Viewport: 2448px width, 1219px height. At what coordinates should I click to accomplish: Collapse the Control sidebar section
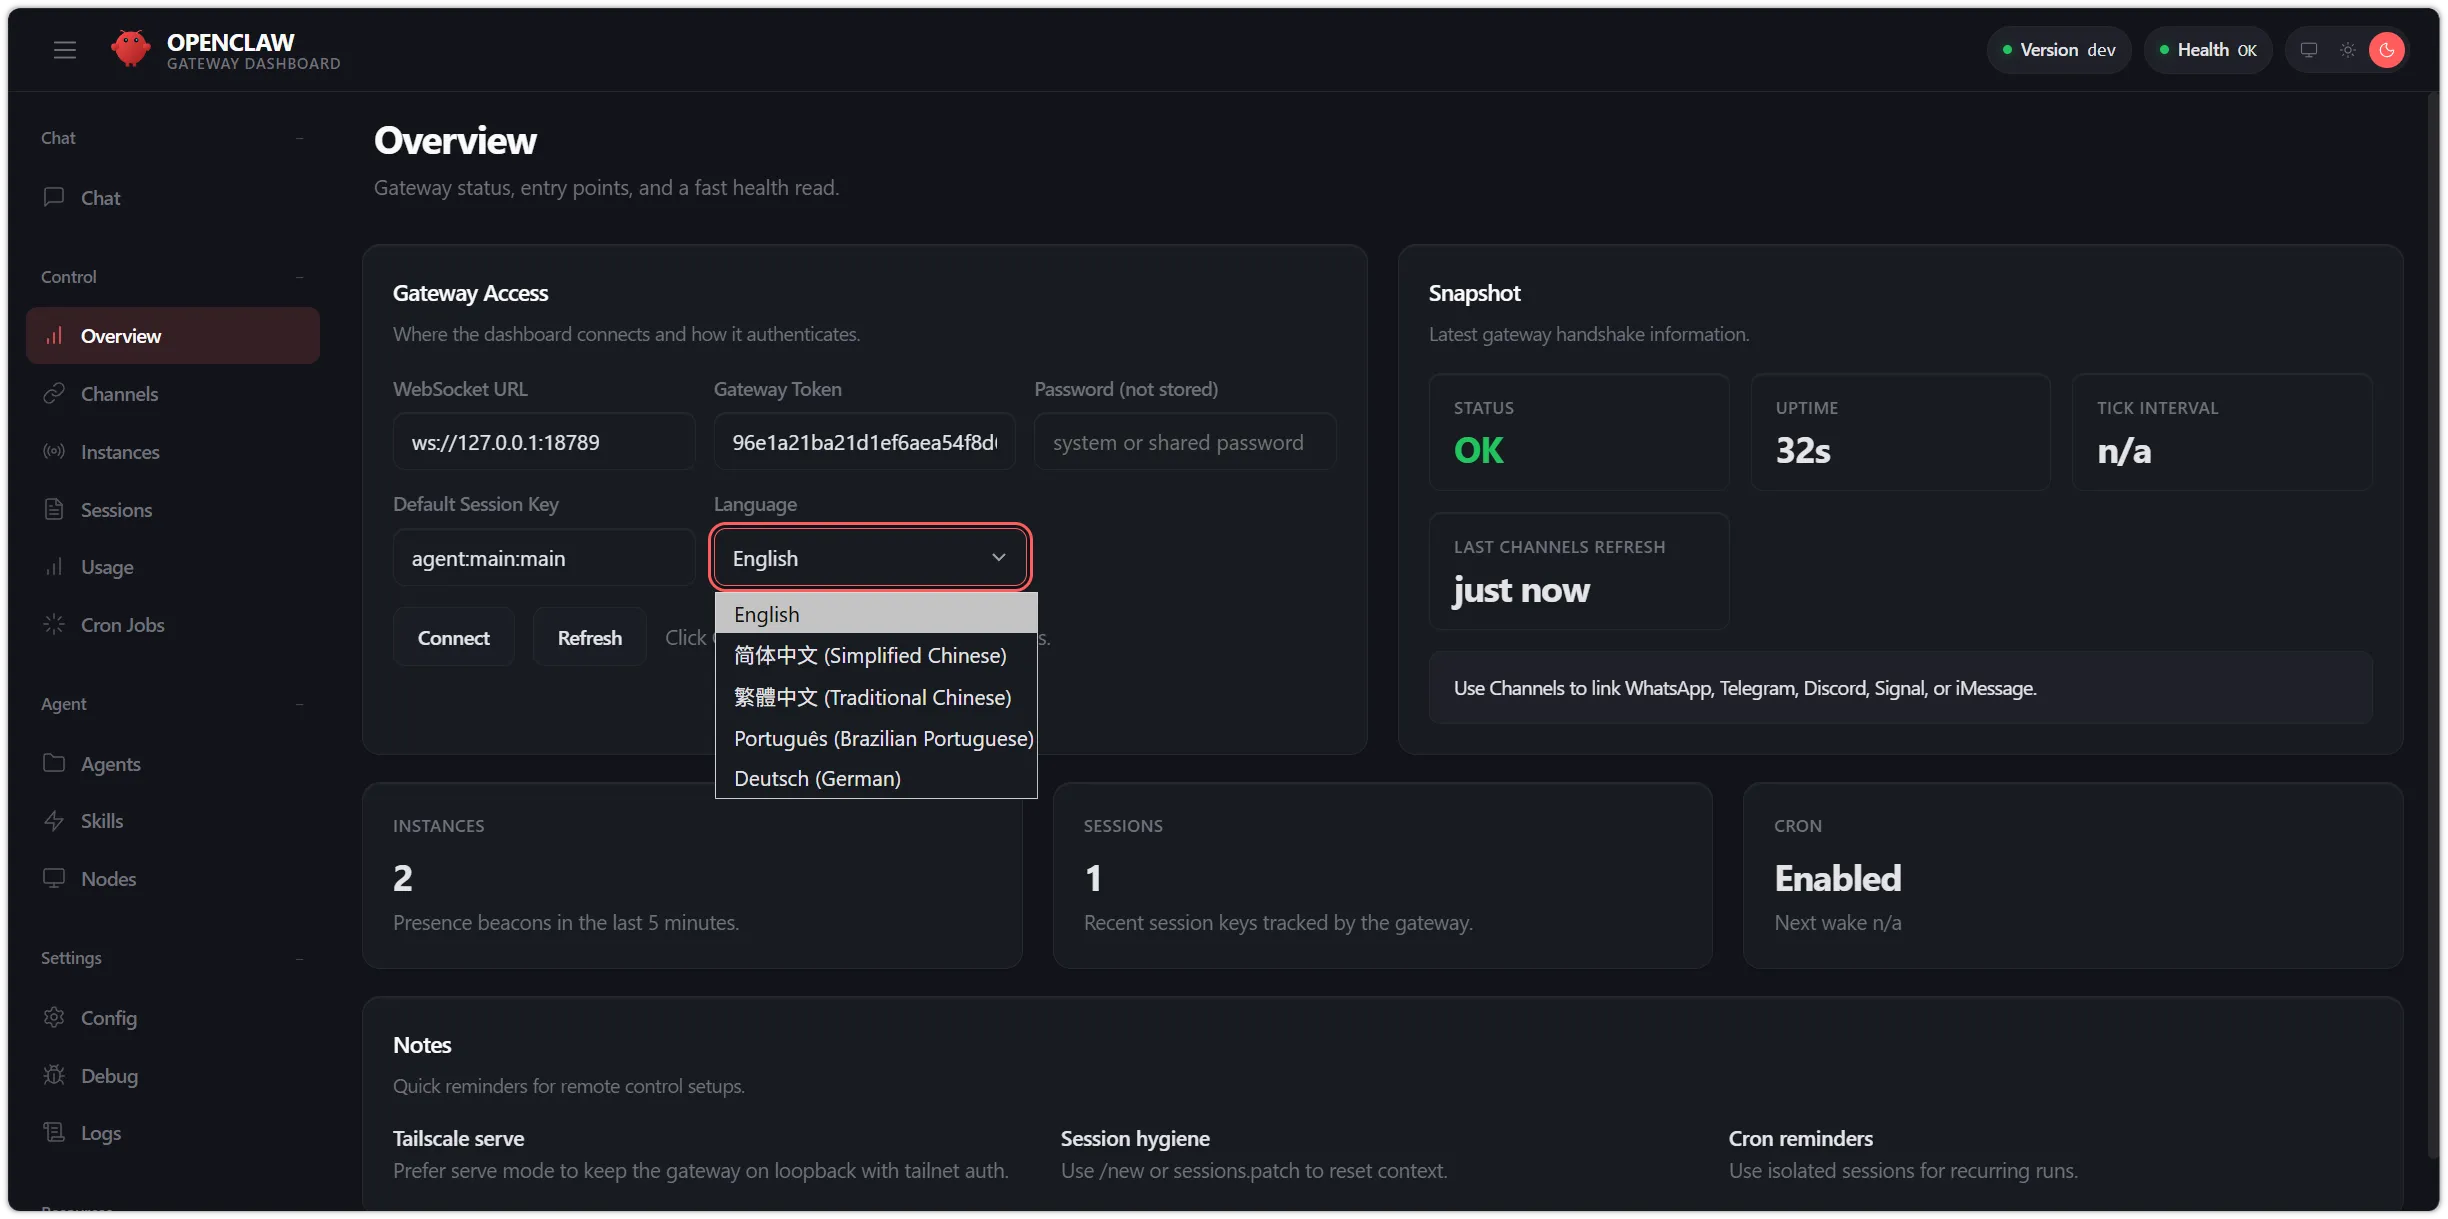[299, 277]
